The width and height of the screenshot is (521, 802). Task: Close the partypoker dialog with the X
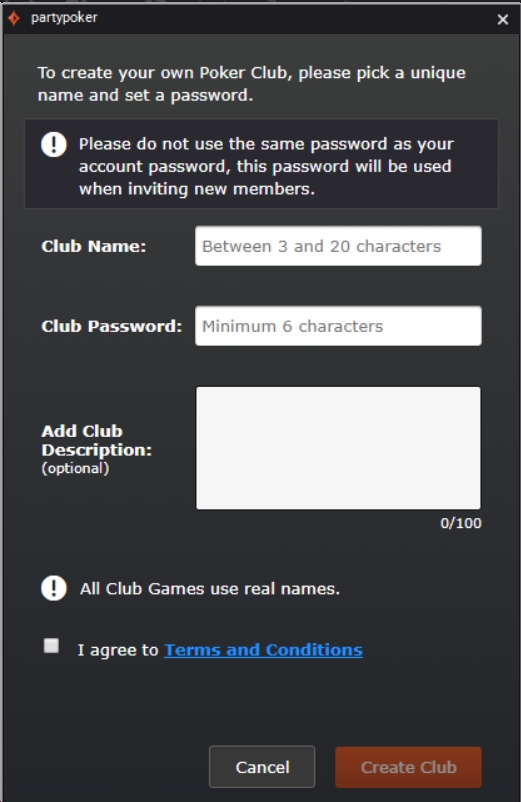[x=503, y=19]
